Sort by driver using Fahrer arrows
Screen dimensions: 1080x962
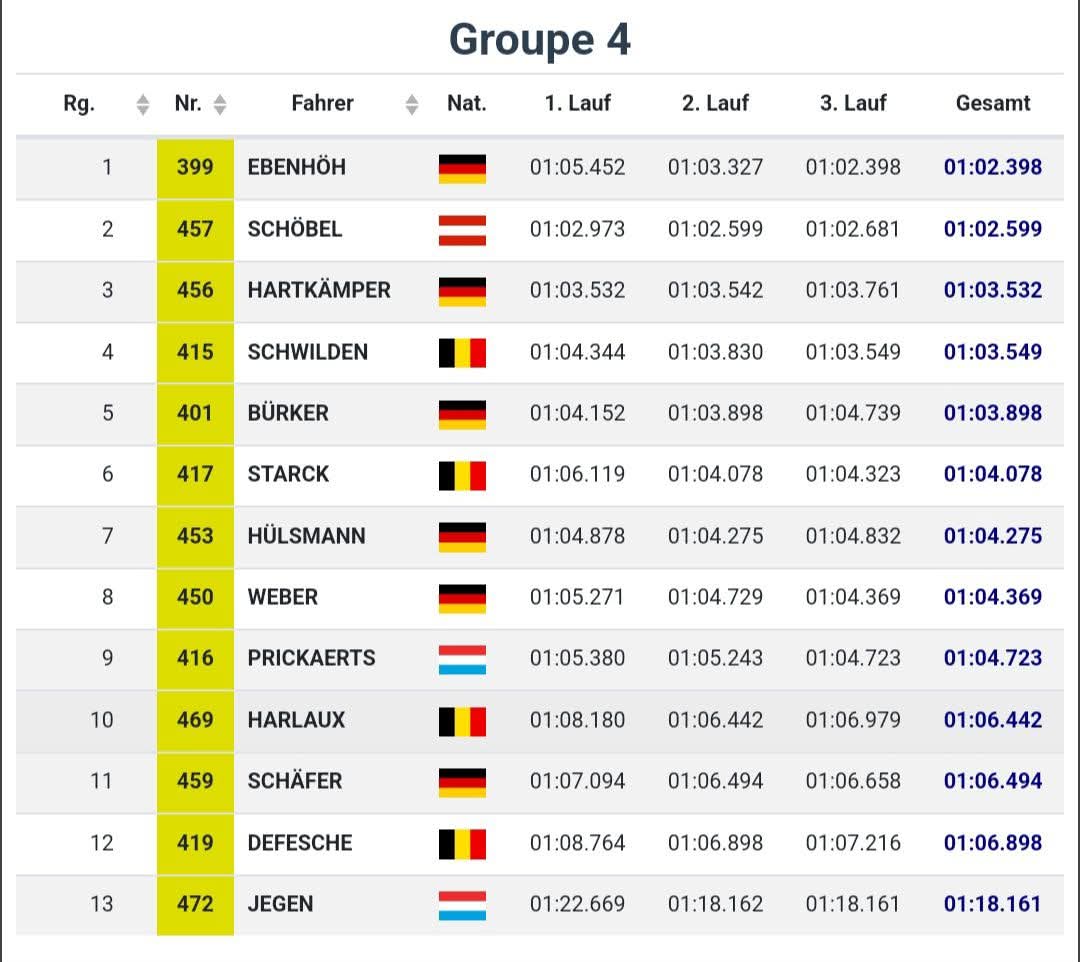411,104
